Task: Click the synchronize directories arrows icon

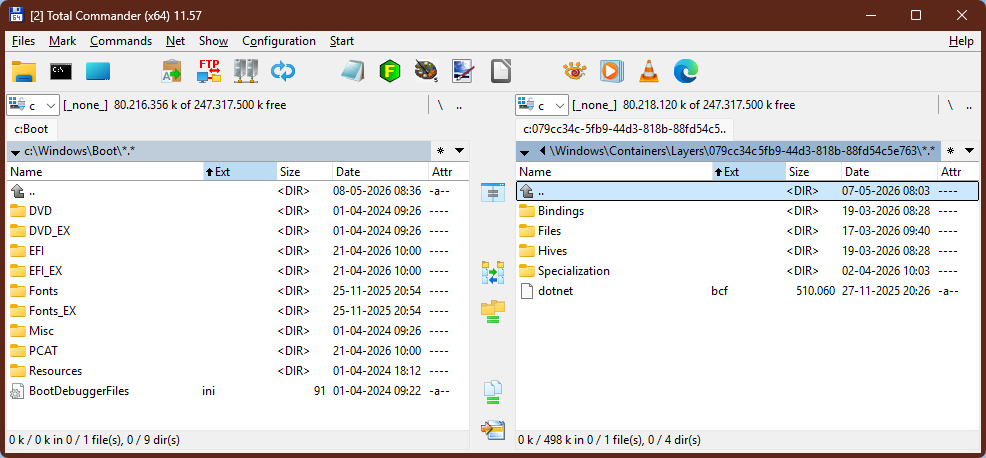Action: click(x=283, y=72)
